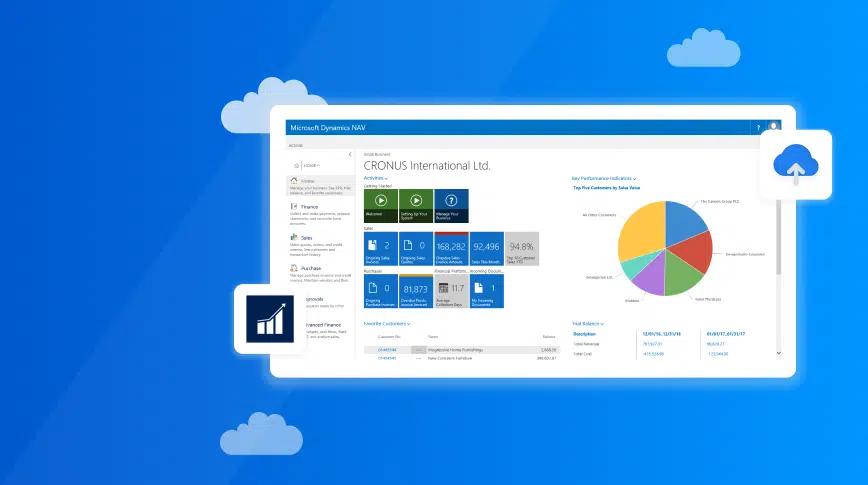Click the Balance column header in customers list
Screen dimensions: 868x485
(x=549, y=337)
